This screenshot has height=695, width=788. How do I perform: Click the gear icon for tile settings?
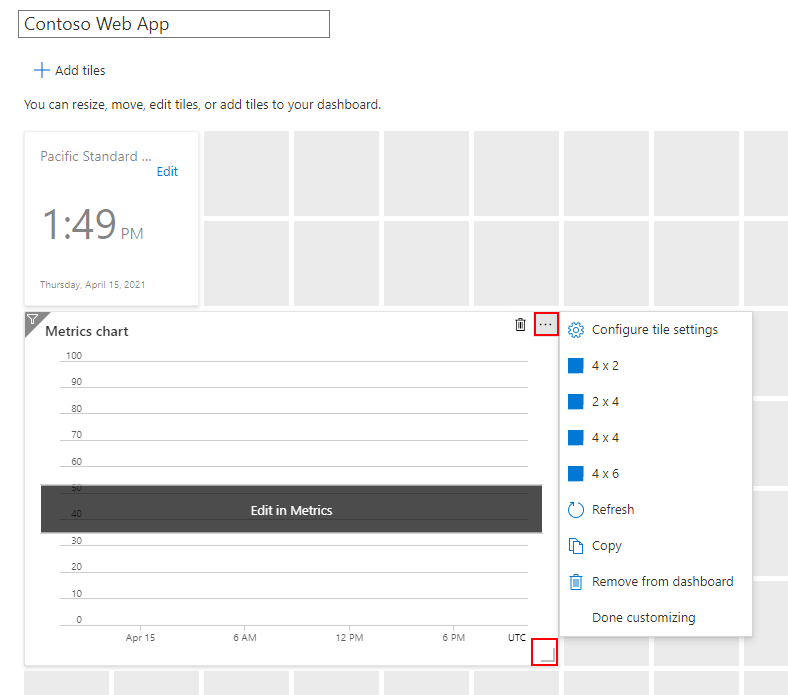point(575,330)
